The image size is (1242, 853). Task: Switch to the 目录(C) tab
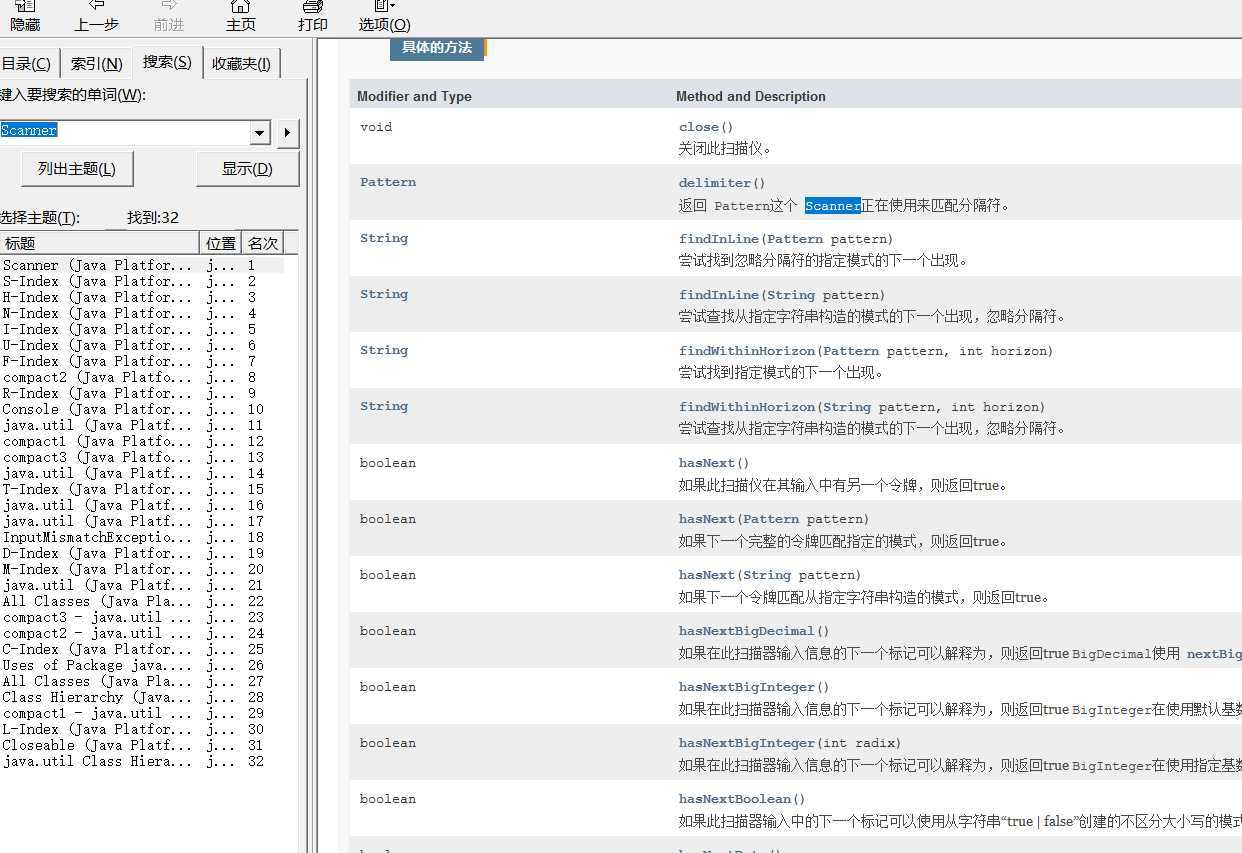(27, 64)
